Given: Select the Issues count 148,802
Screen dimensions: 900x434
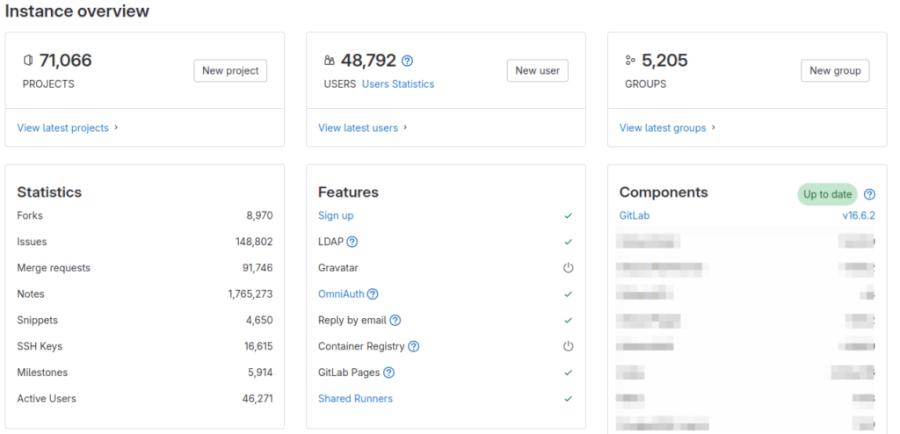Looking at the screenshot, I should point(254,242).
